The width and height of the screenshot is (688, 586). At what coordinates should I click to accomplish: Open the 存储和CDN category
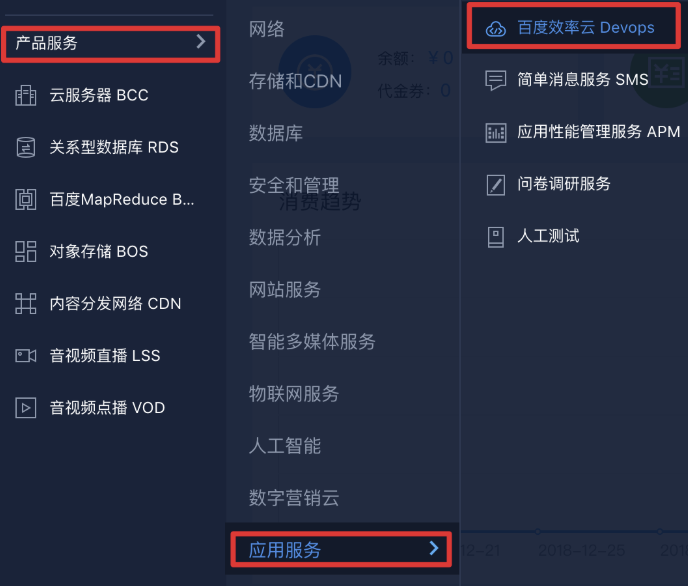(295, 81)
